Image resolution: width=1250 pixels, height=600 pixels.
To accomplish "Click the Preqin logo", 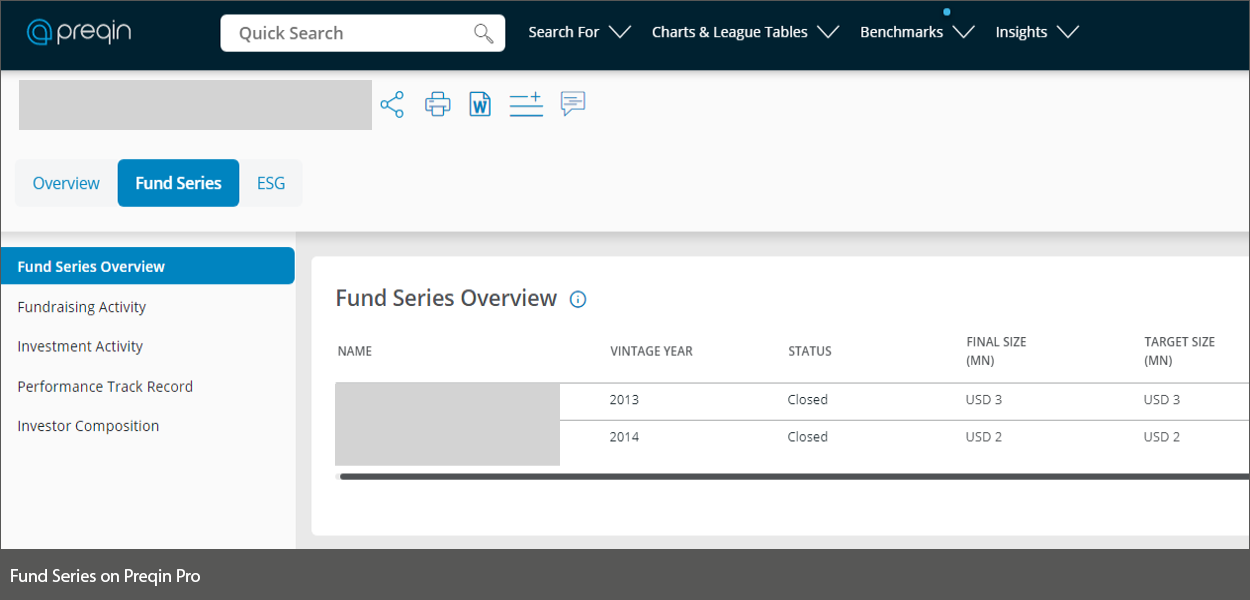I will click(79, 32).
